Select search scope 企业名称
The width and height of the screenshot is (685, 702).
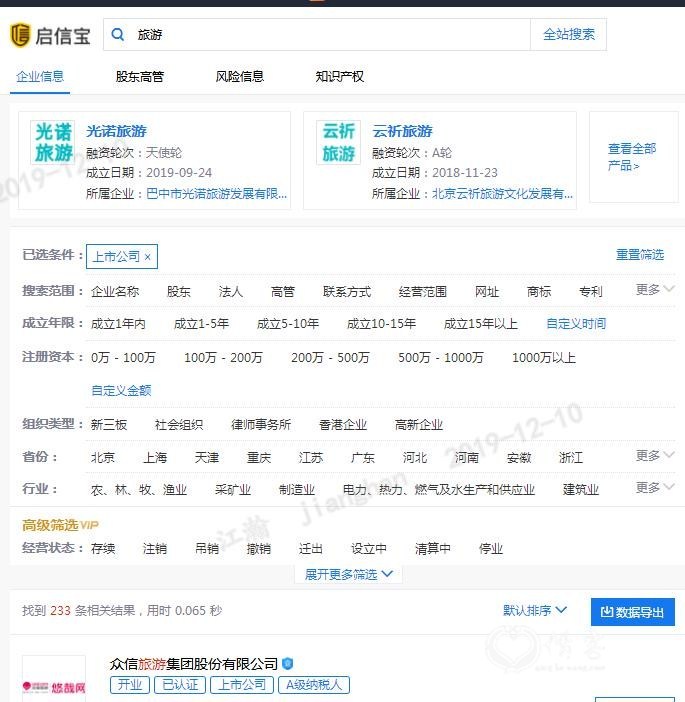click(115, 291)
